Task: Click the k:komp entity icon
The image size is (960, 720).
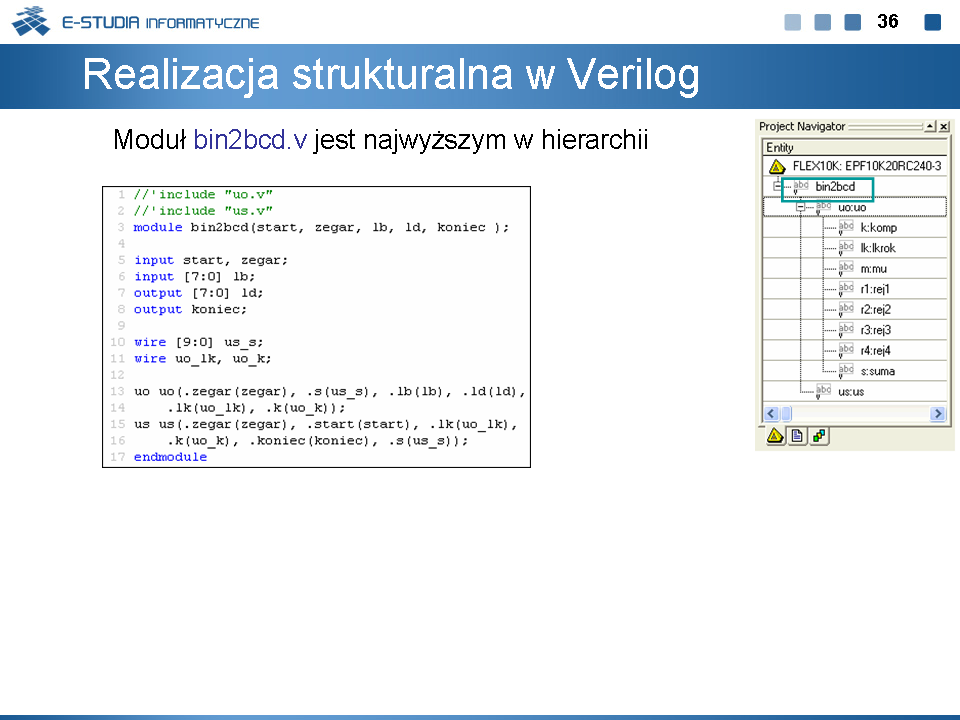Action: point(845,228)
